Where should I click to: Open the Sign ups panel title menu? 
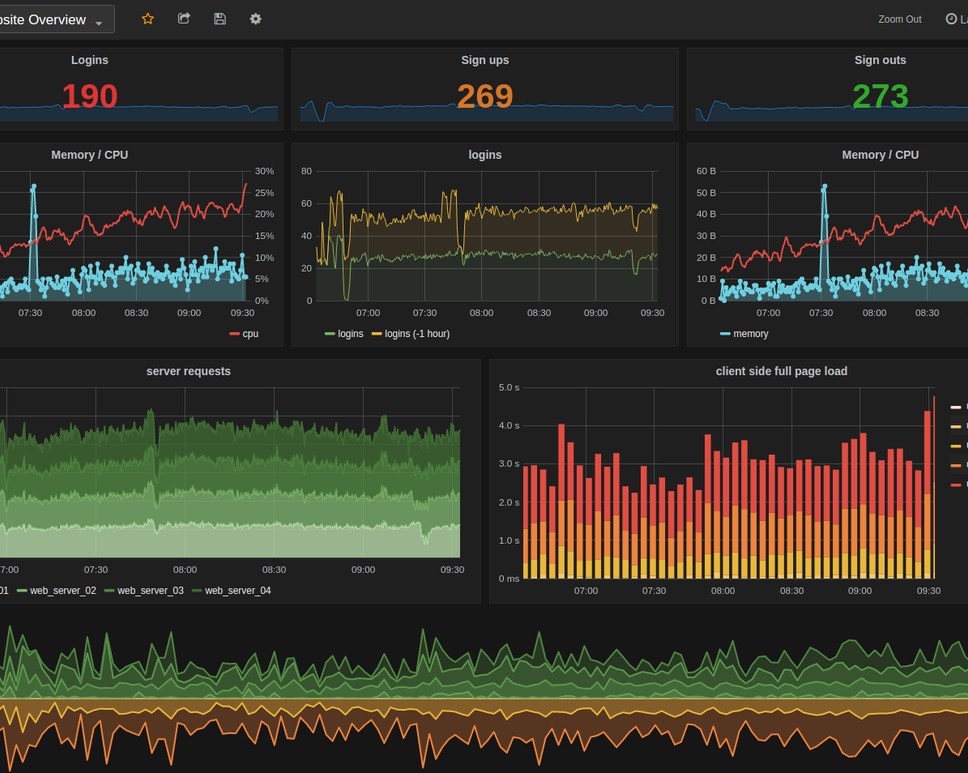485,60
